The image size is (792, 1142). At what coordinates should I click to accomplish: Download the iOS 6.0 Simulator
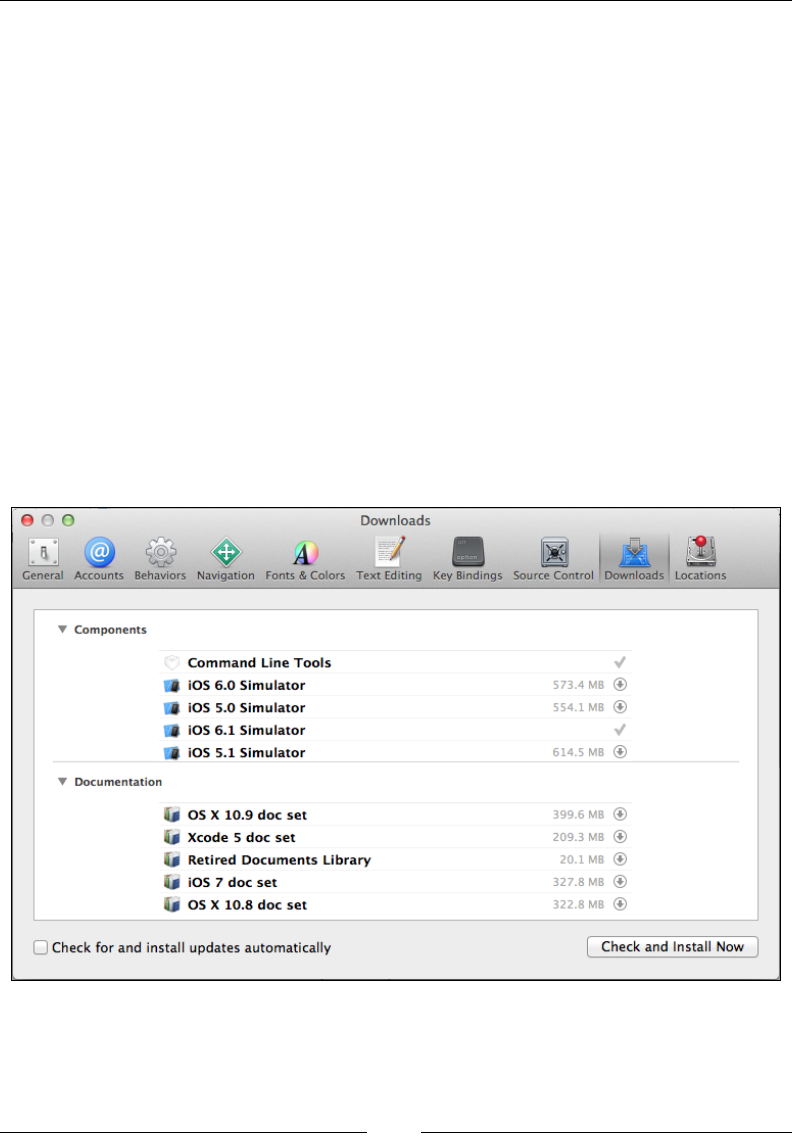pos(620,685)
